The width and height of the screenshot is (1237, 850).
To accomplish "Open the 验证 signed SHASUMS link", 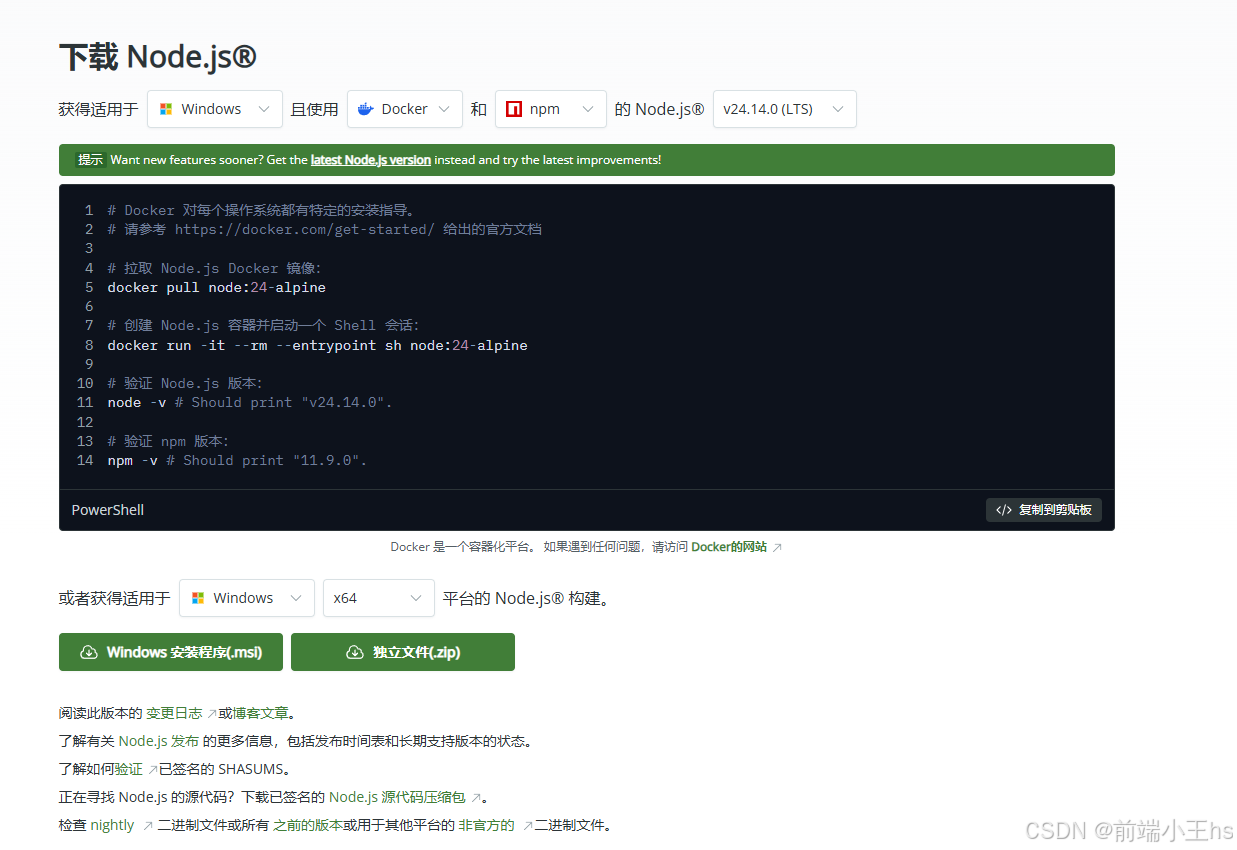I will tap(128, 770).
